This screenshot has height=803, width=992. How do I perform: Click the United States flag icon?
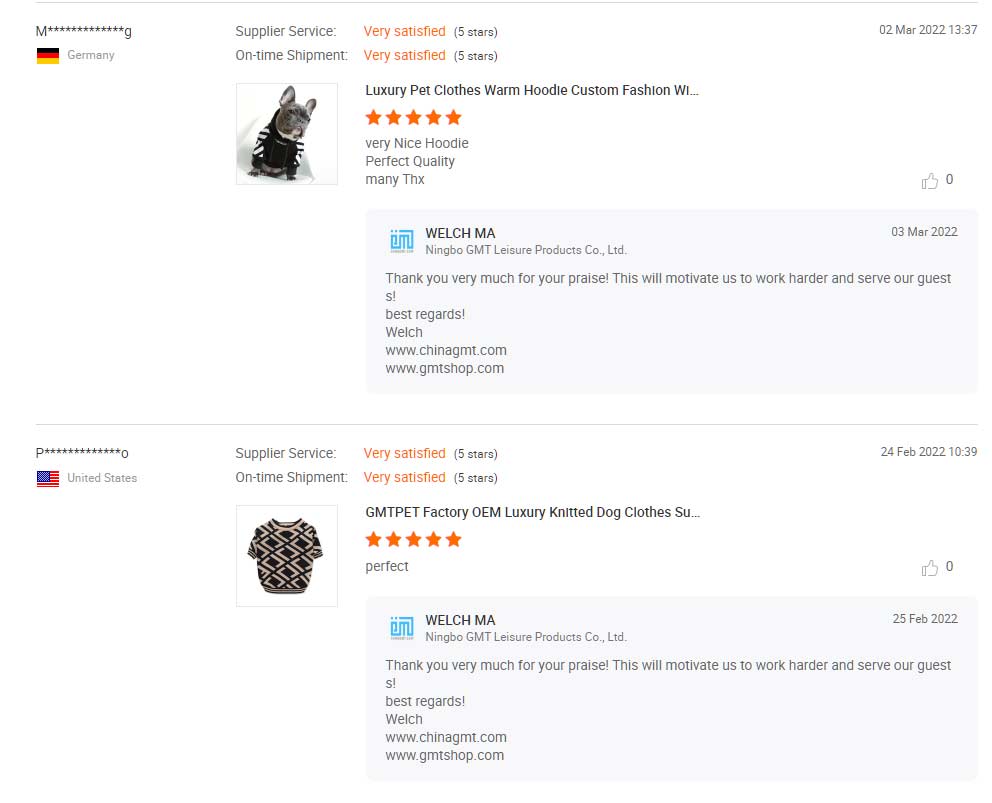(48, 479)
